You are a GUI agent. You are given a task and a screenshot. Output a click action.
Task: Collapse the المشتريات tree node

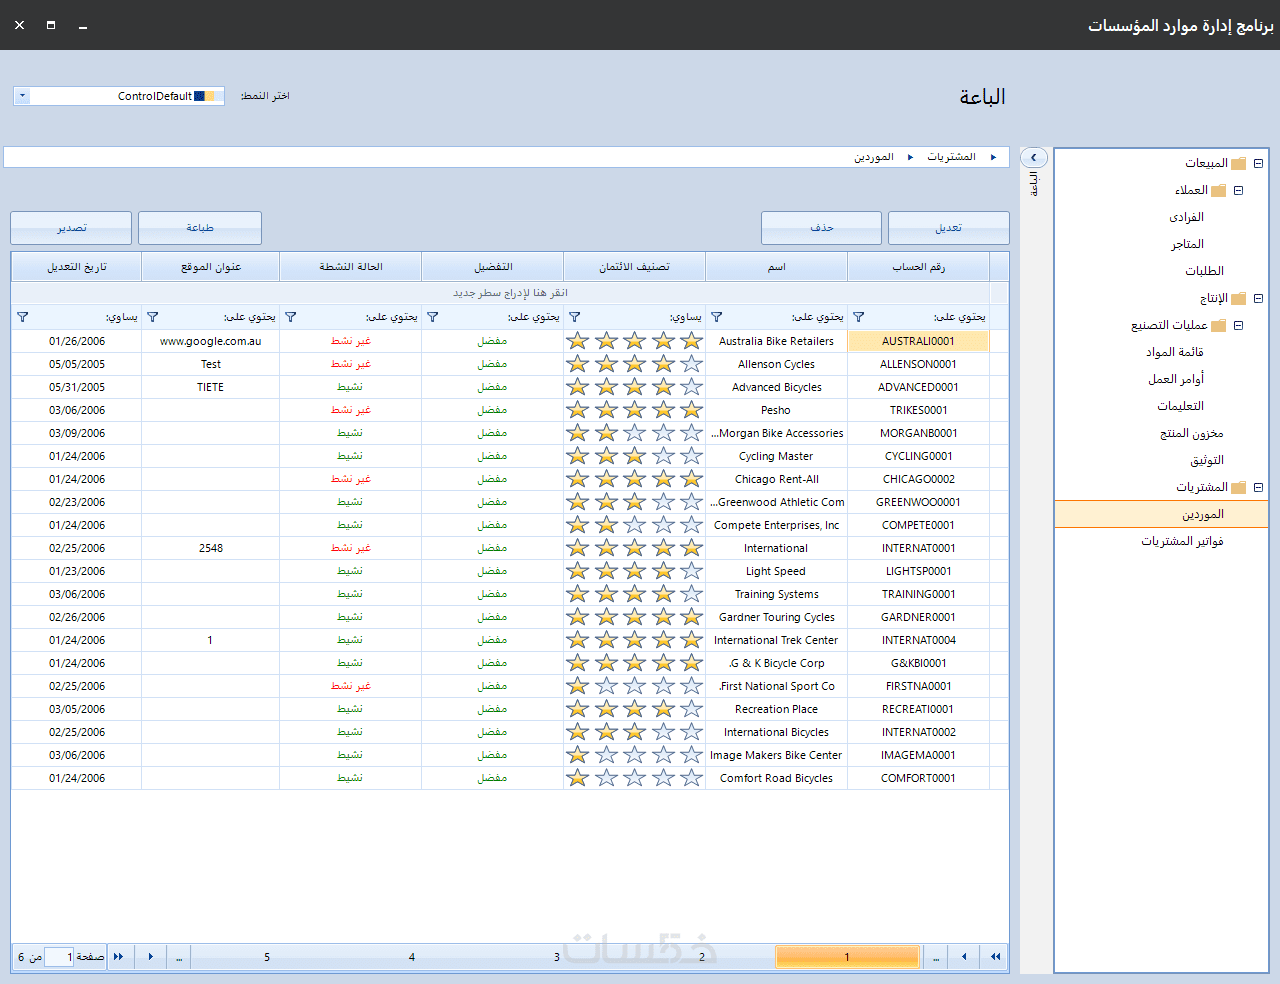[1258, 487]
